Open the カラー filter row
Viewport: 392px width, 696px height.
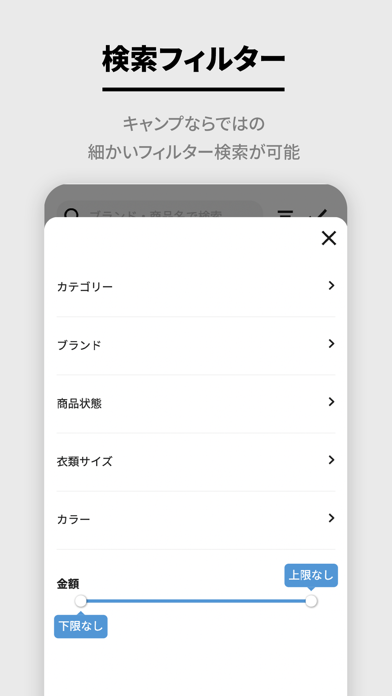[x=196, y=520]
